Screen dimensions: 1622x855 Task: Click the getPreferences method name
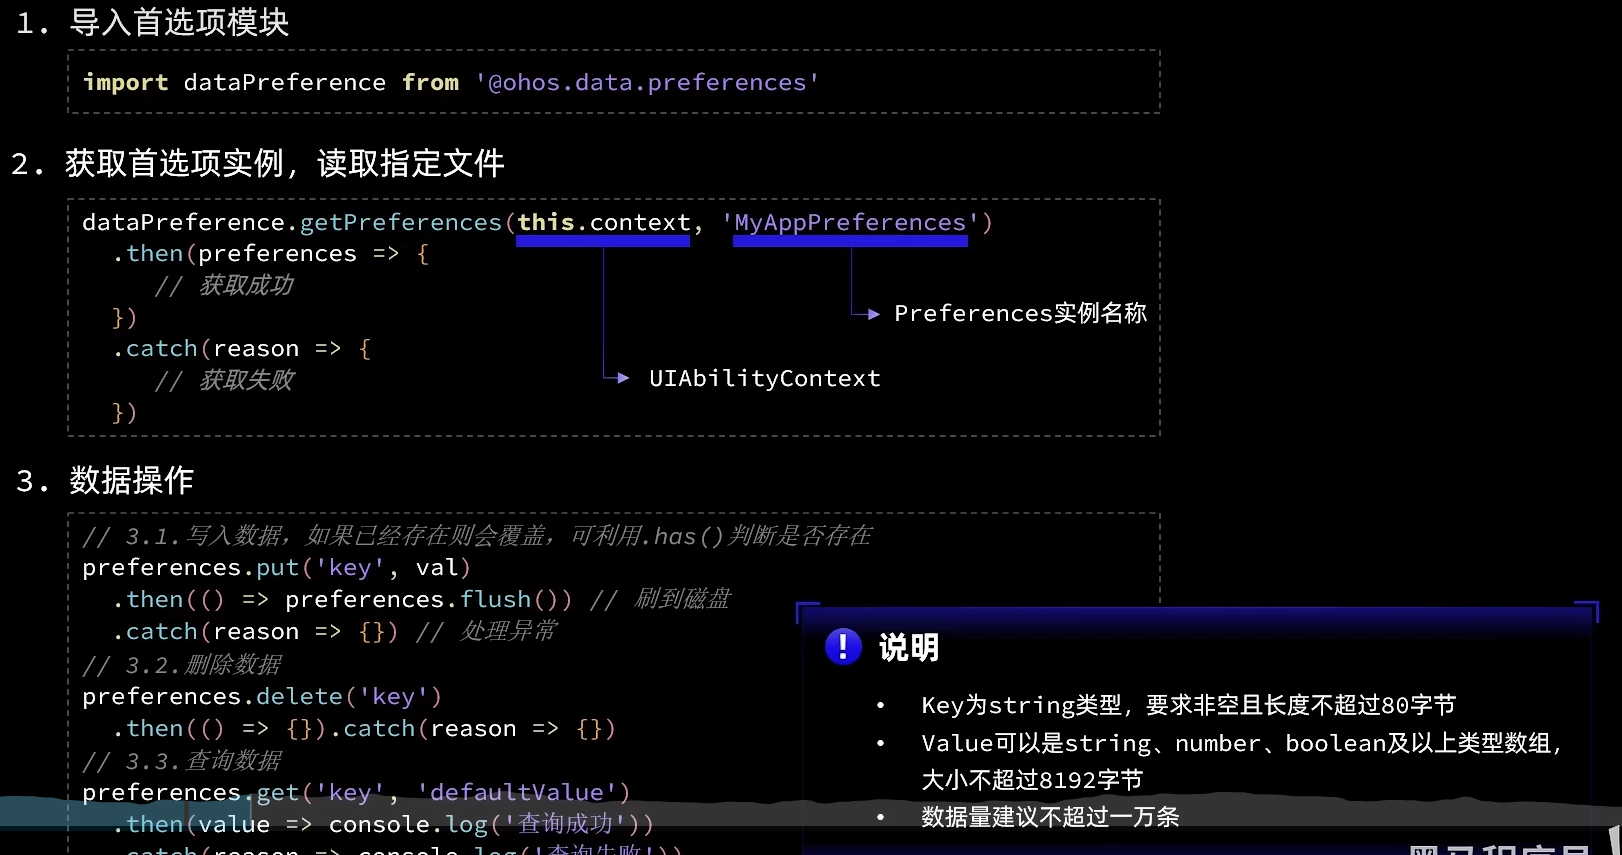[400, 222]
